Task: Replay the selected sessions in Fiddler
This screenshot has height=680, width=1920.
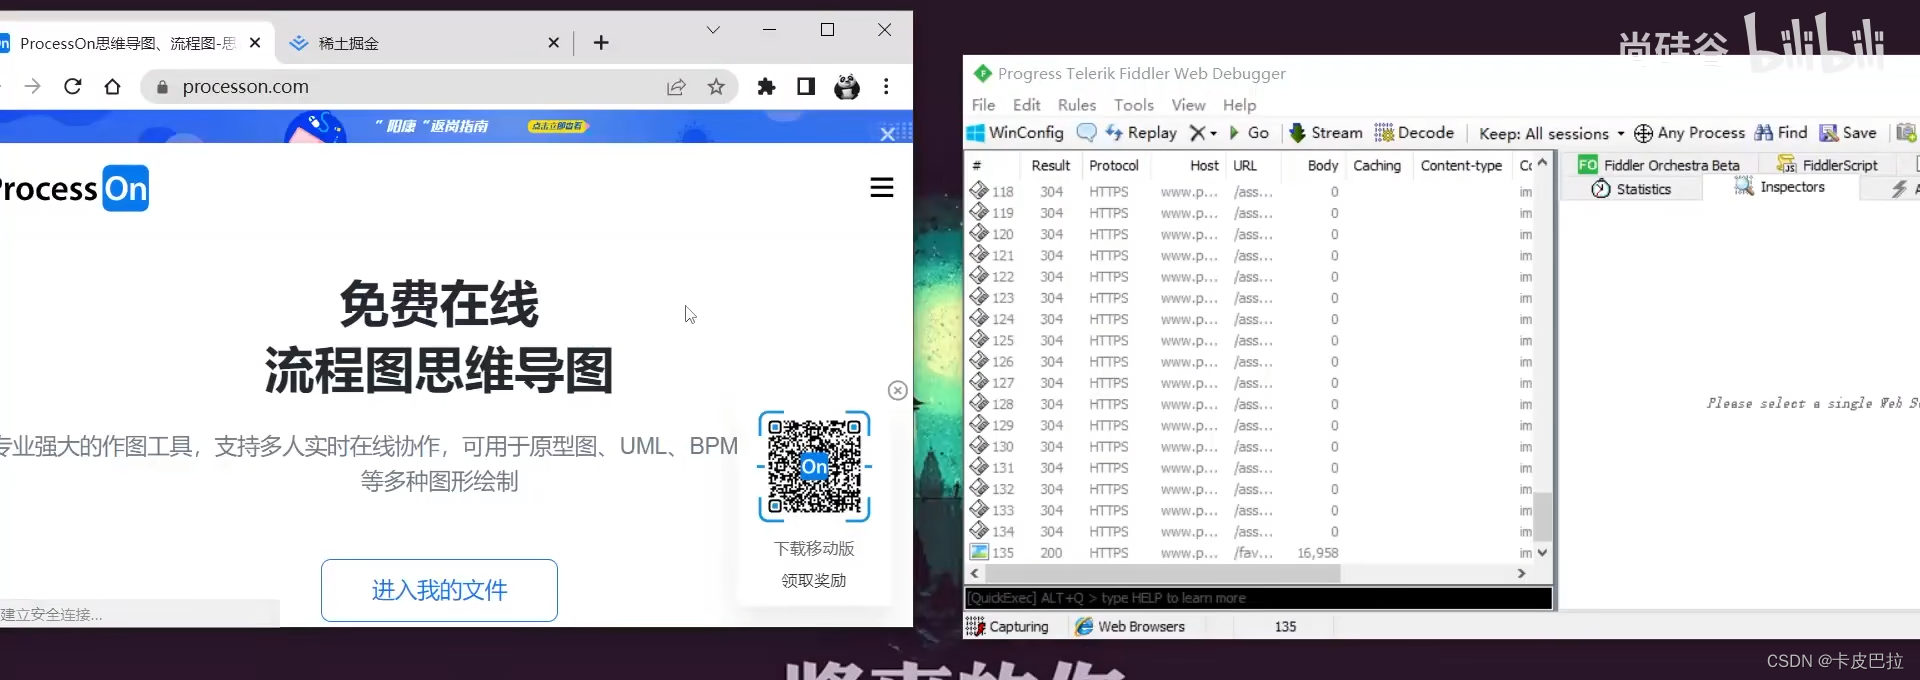Action: tap(1141, 132)
